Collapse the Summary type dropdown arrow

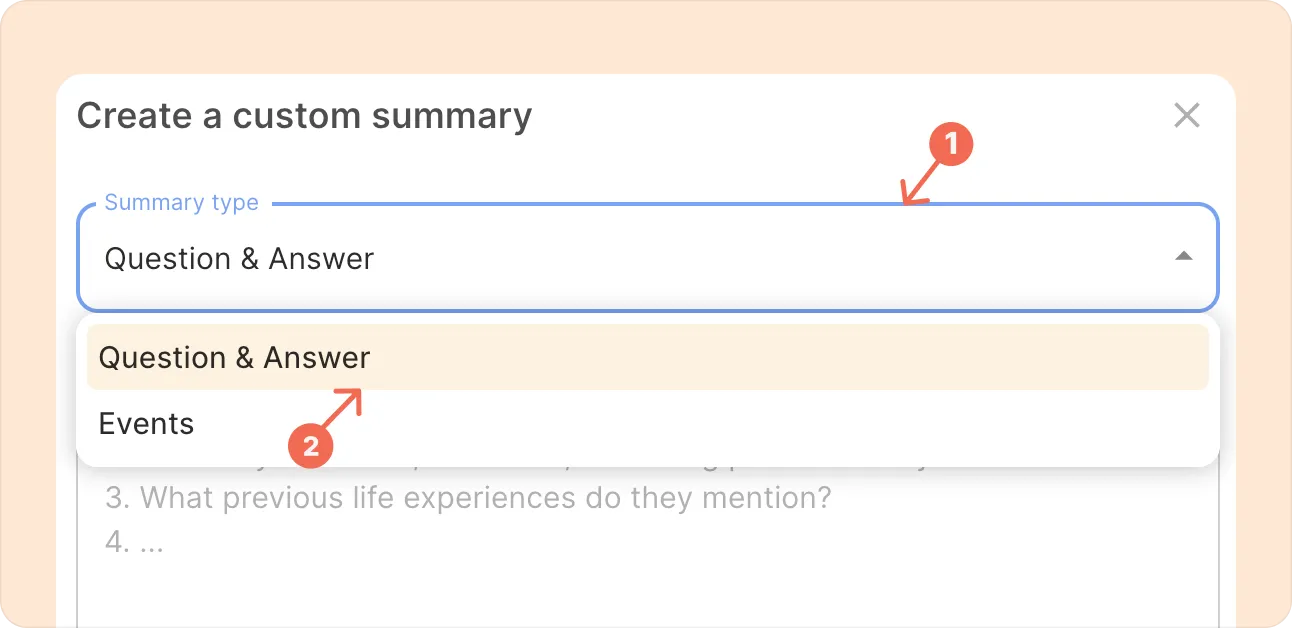point(1184,256)
